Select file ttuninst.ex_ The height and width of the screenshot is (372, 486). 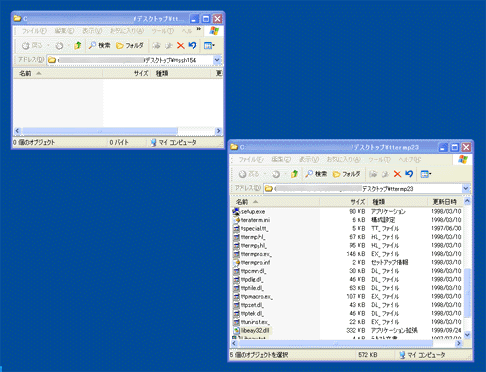pos(255,322)
